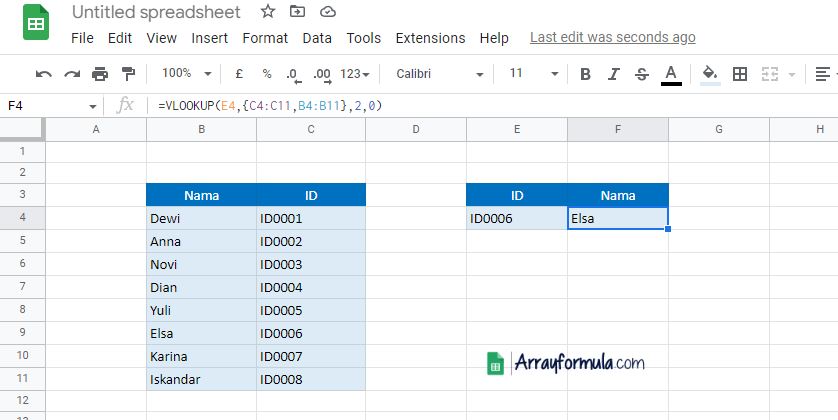This screenshot has height=420, width=838.
Task: Open the Format menu
Action: [265, 38]
